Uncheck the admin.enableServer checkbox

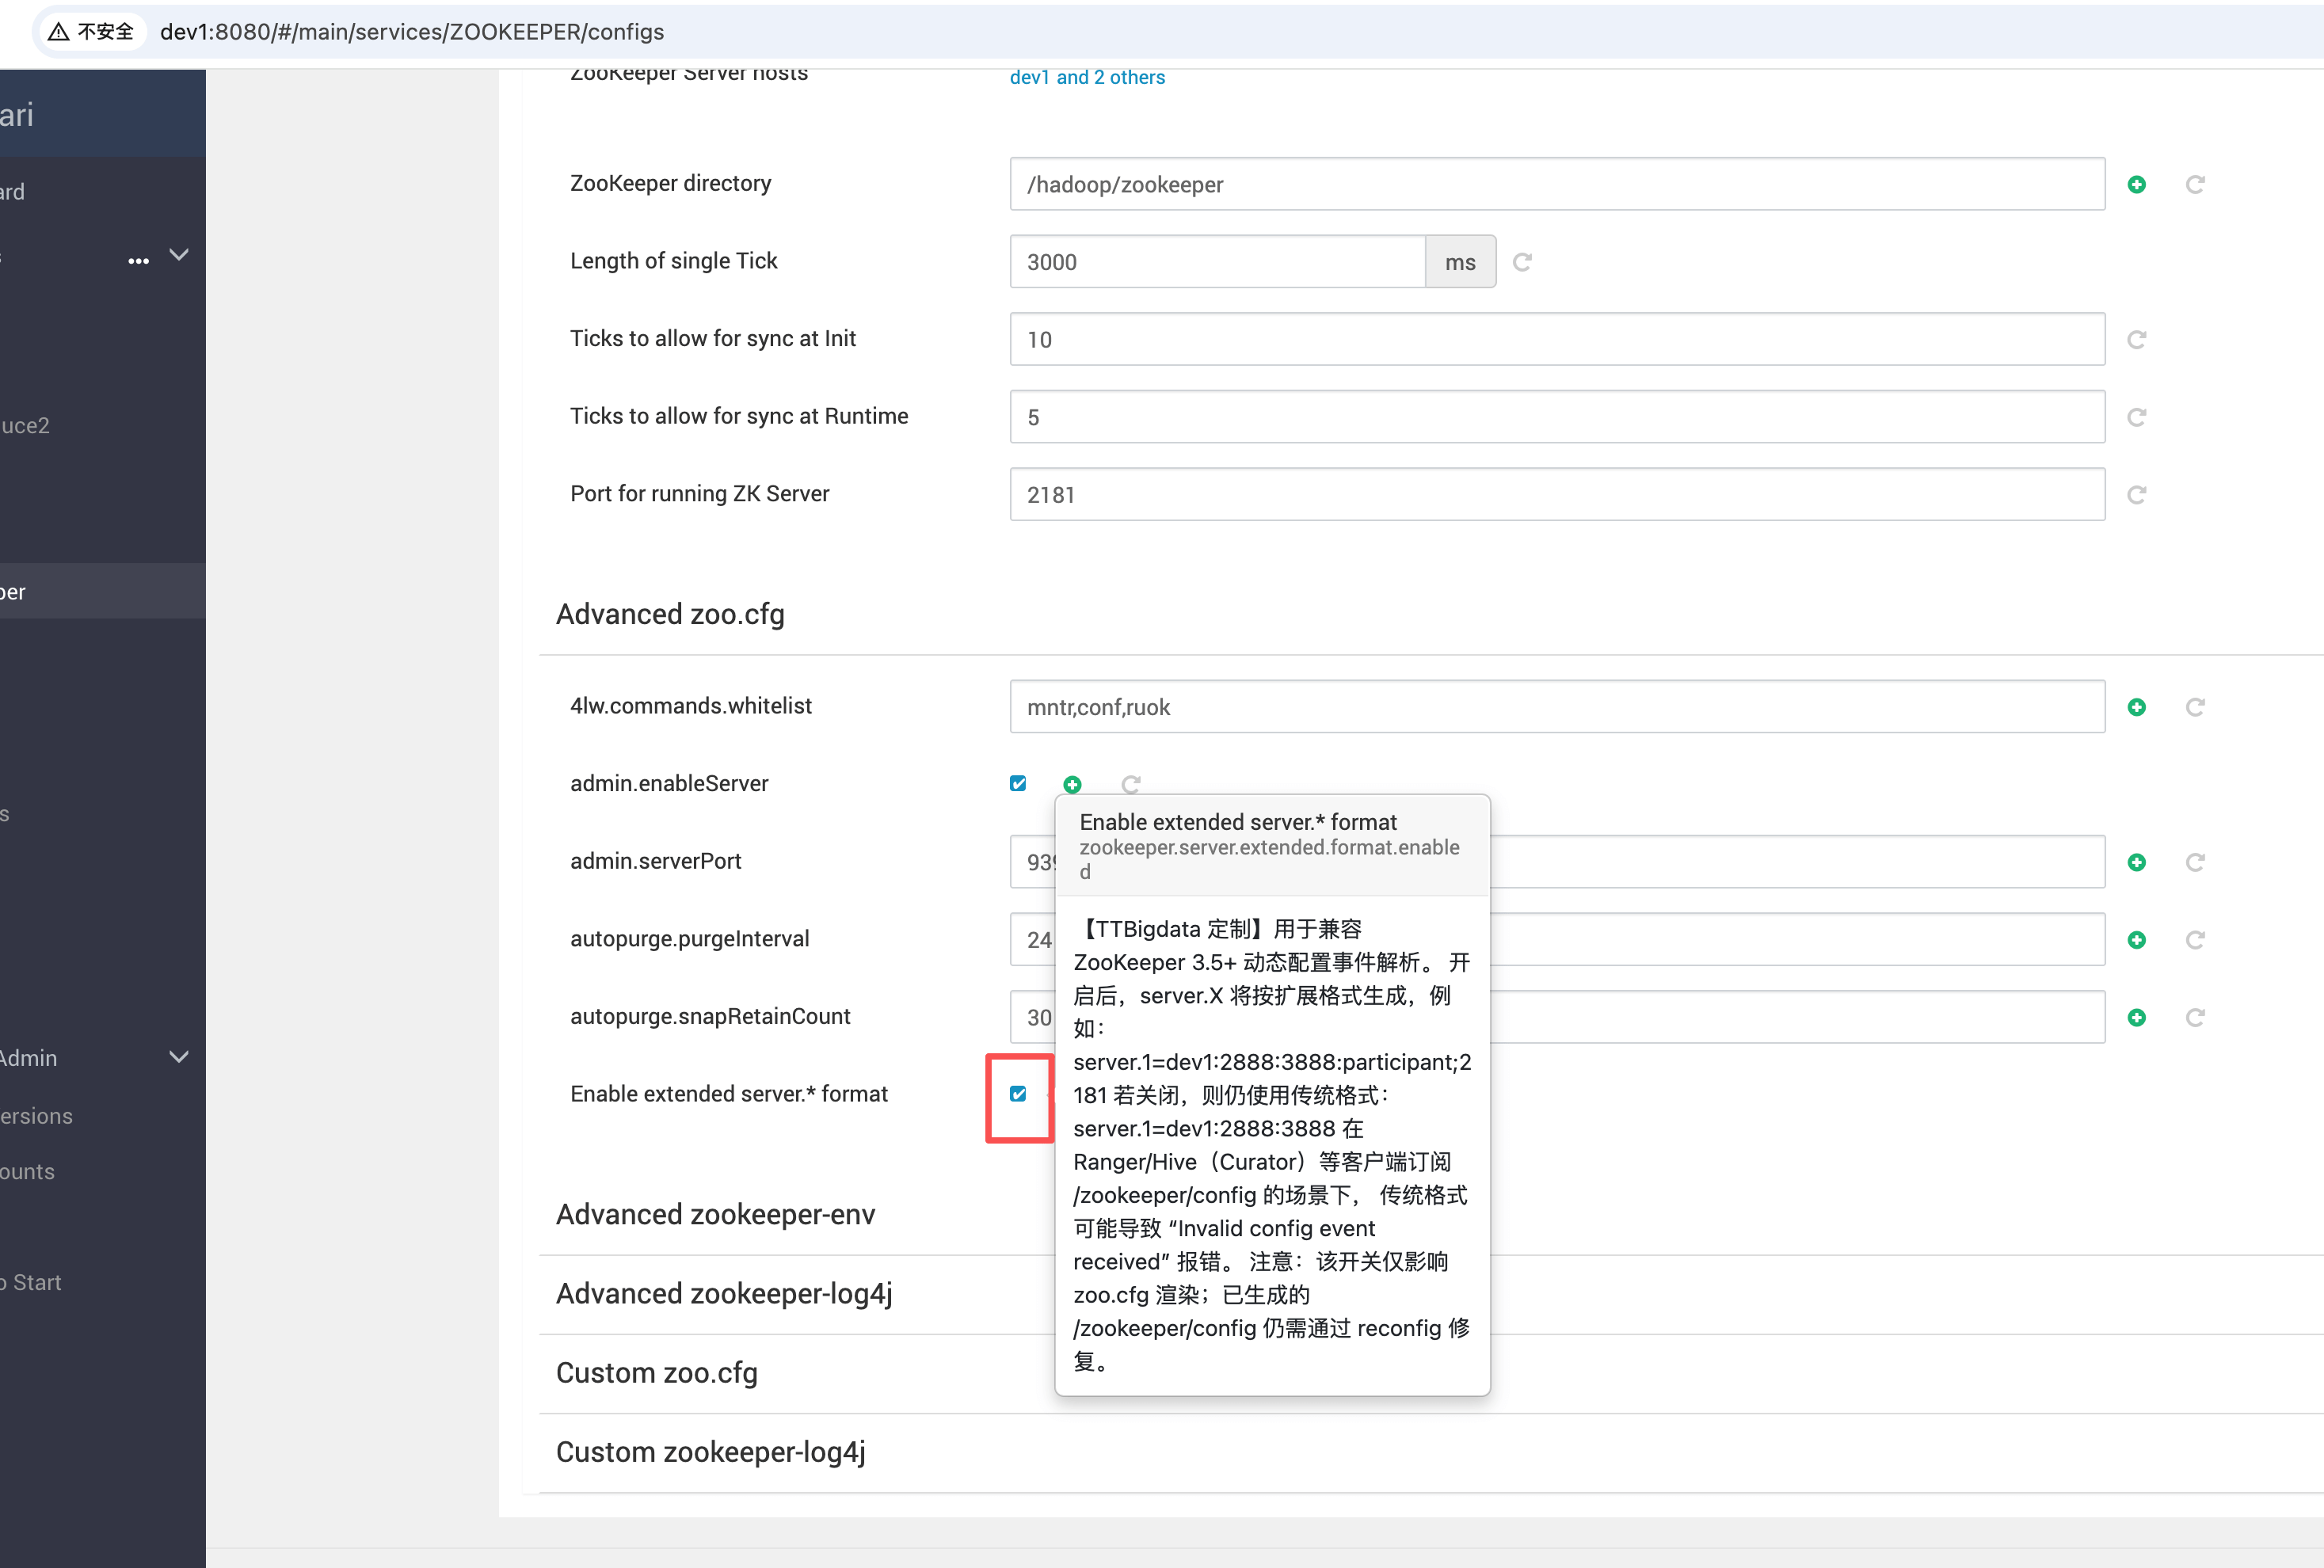point(1018,783)
